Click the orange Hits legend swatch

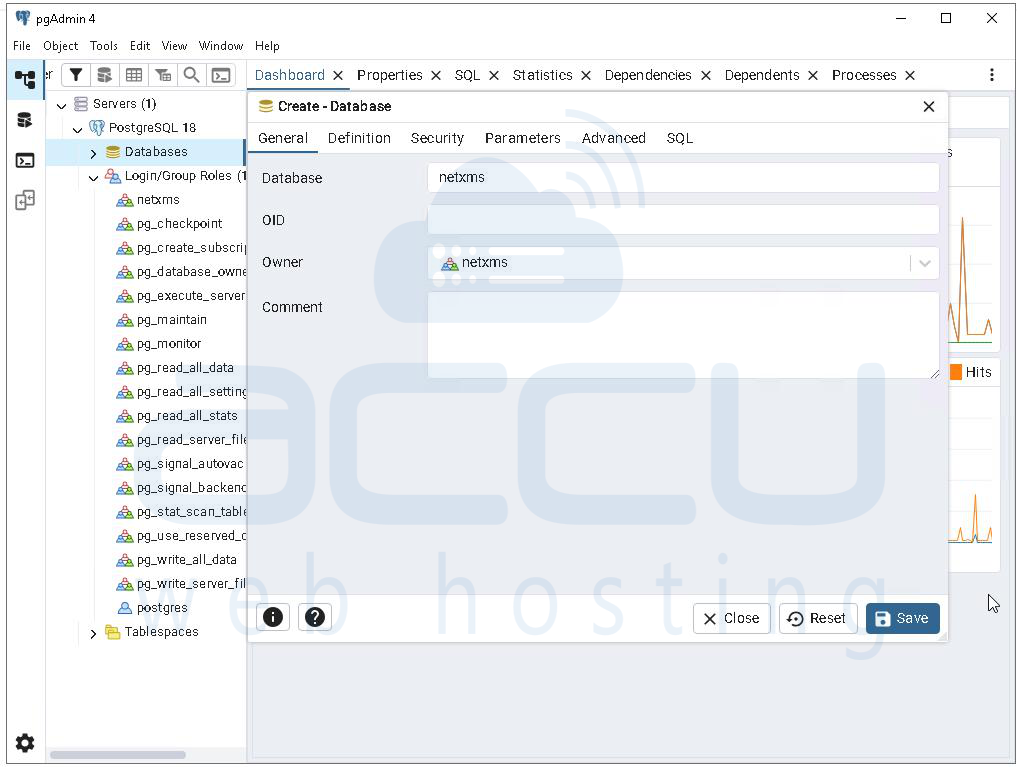955,372
